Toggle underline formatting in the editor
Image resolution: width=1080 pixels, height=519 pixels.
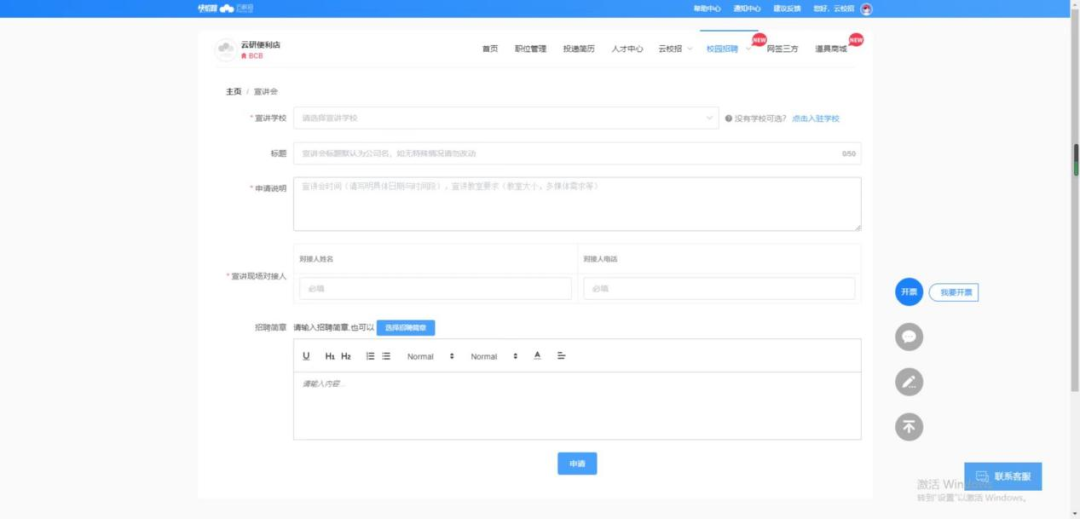306,356
